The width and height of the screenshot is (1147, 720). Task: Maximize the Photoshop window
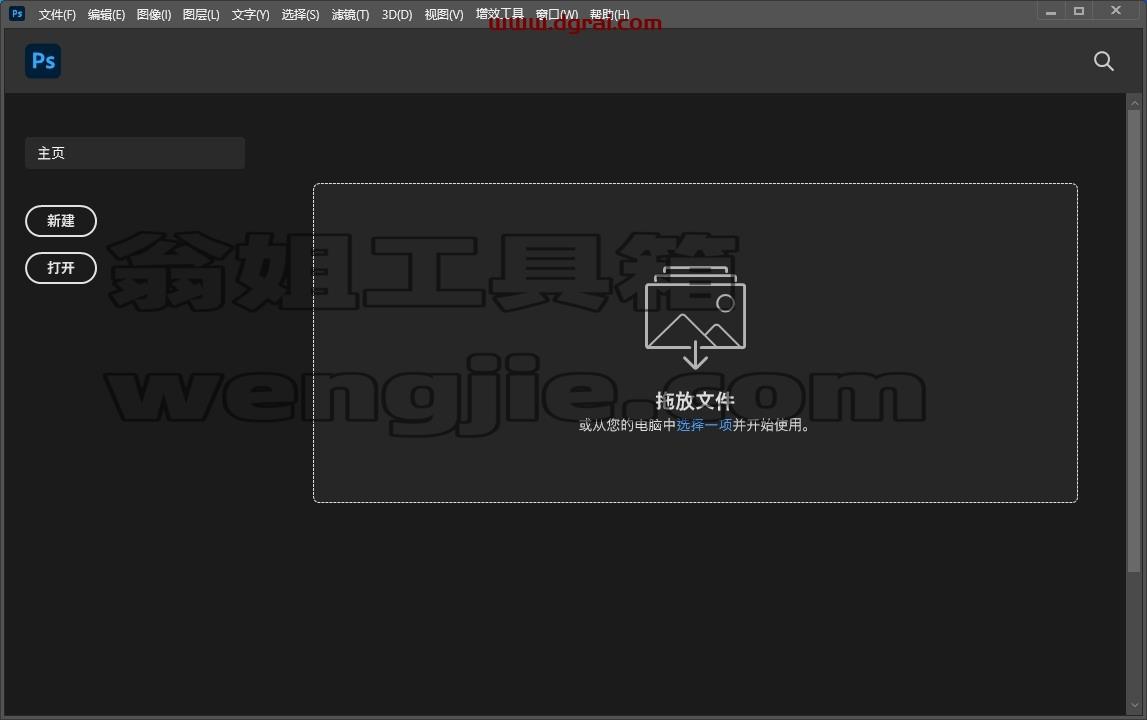[x=1079, y=11]
